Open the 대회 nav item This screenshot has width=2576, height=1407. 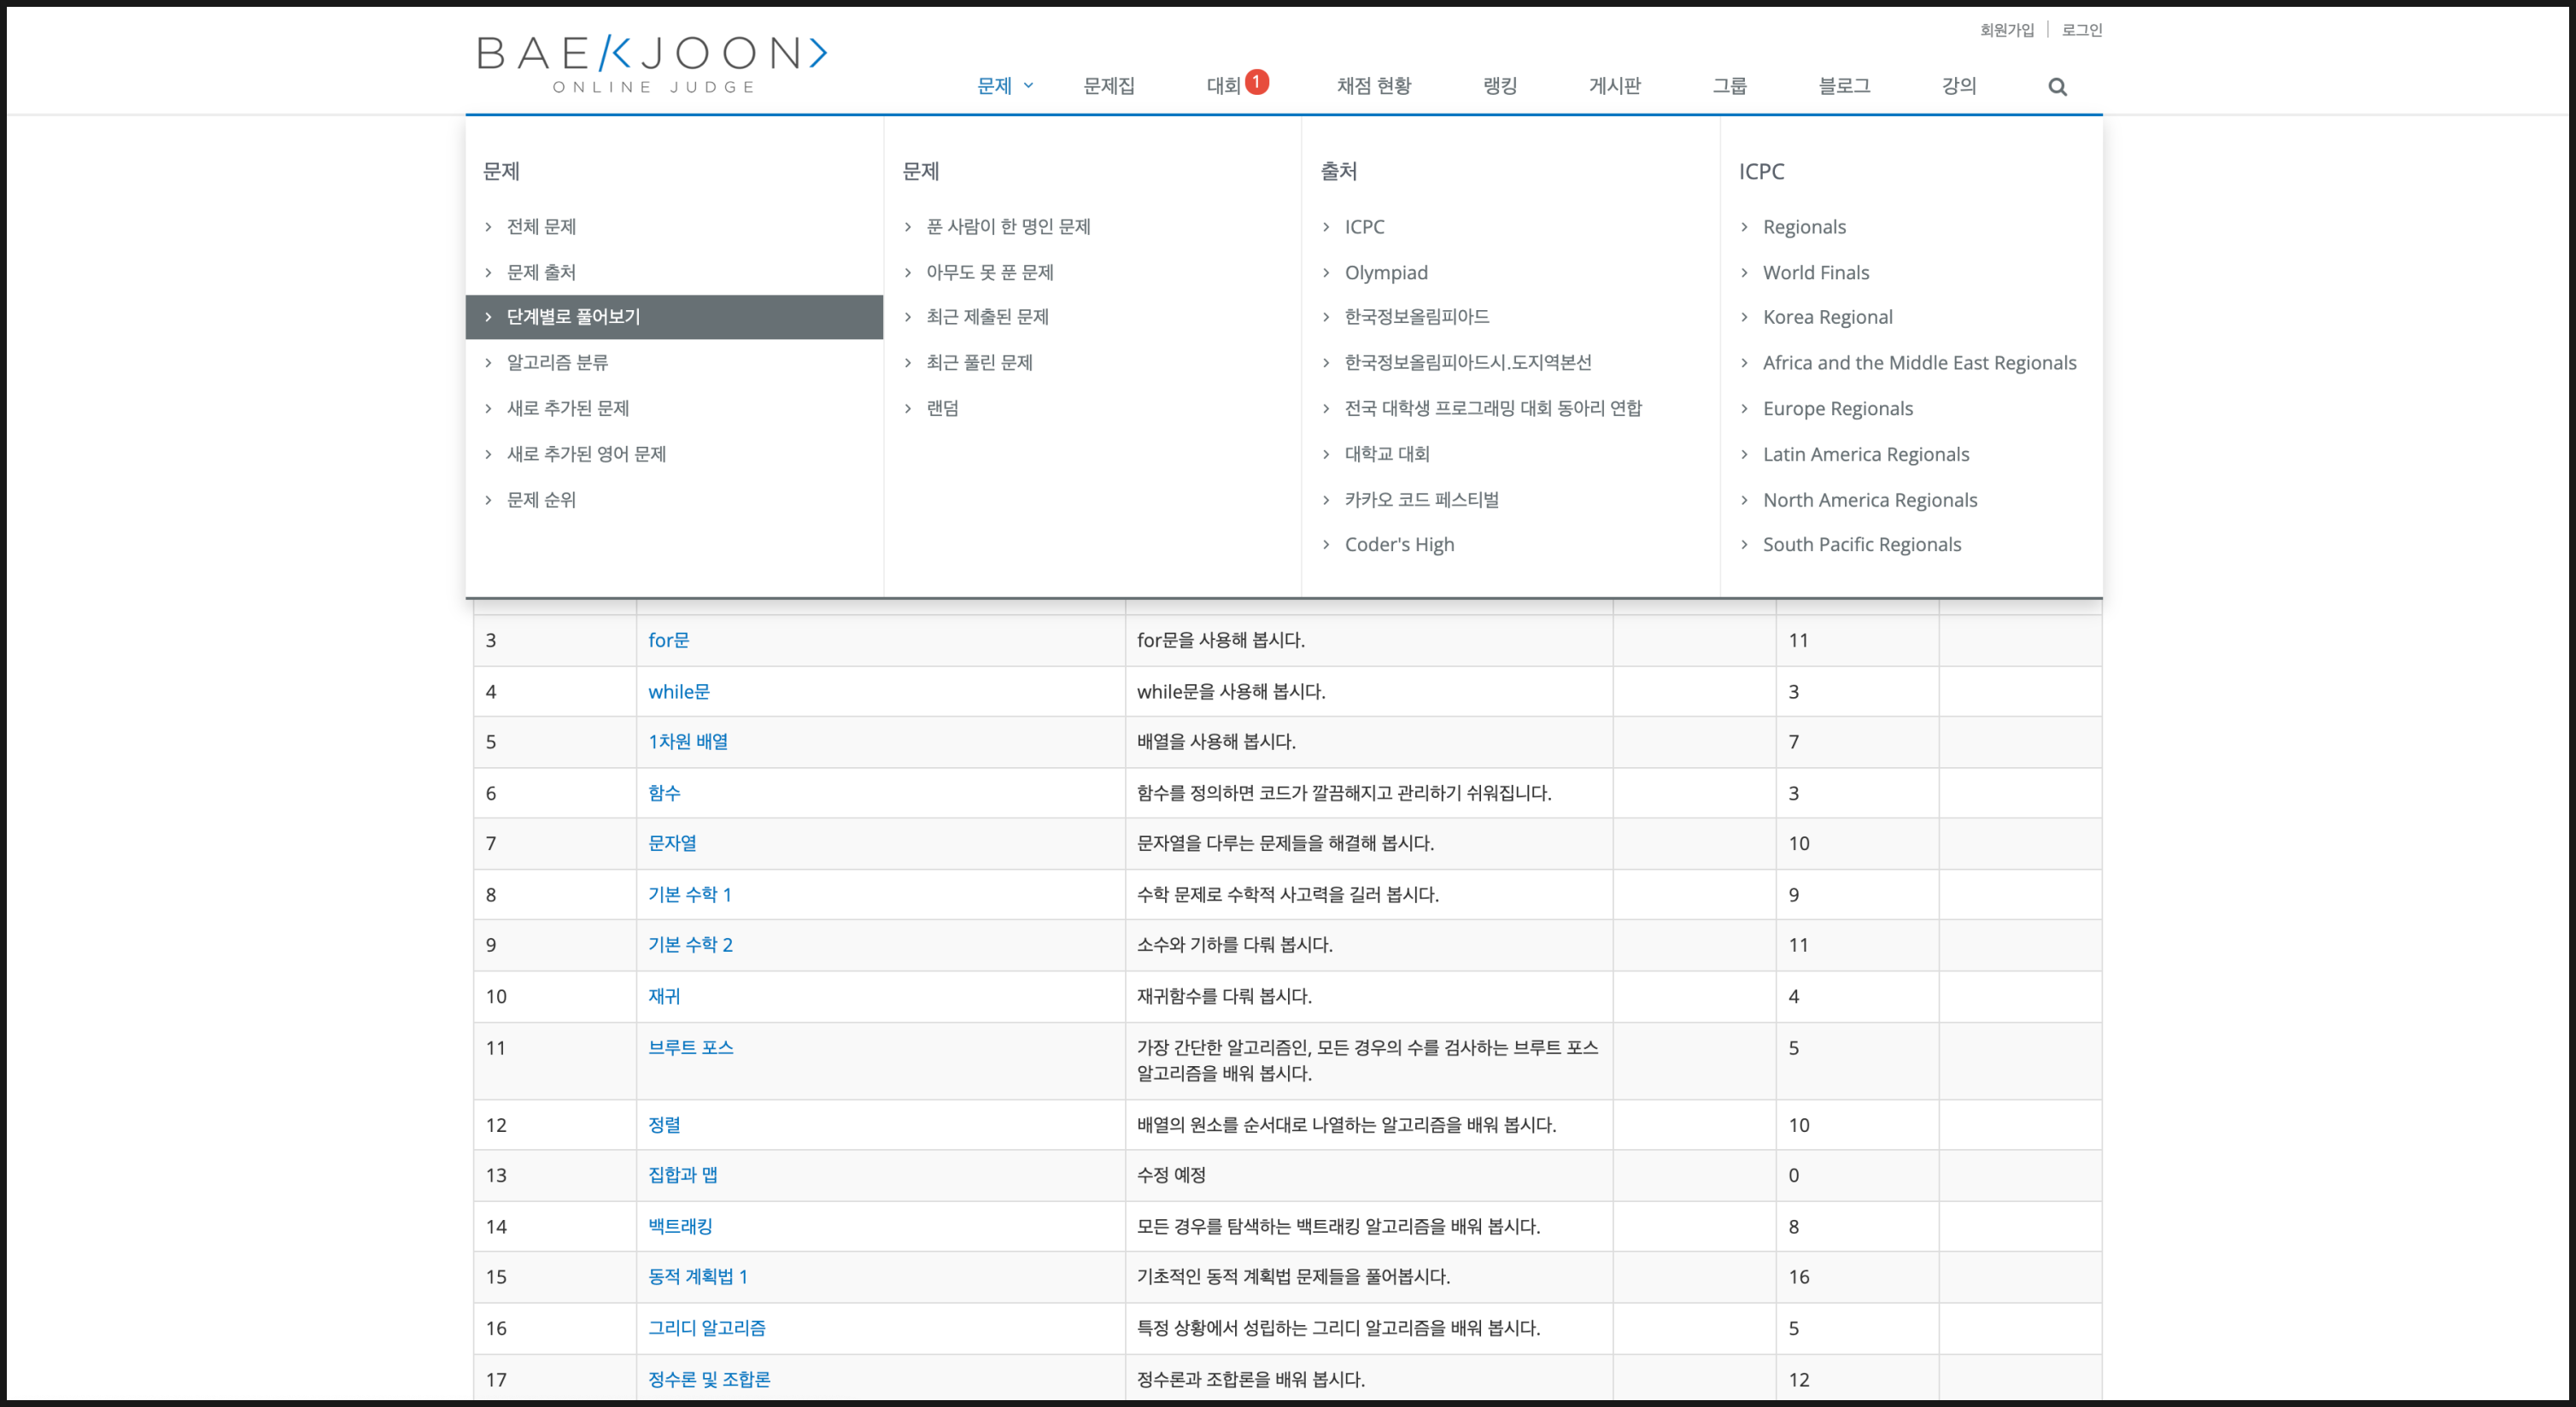tap(1223, 86)
